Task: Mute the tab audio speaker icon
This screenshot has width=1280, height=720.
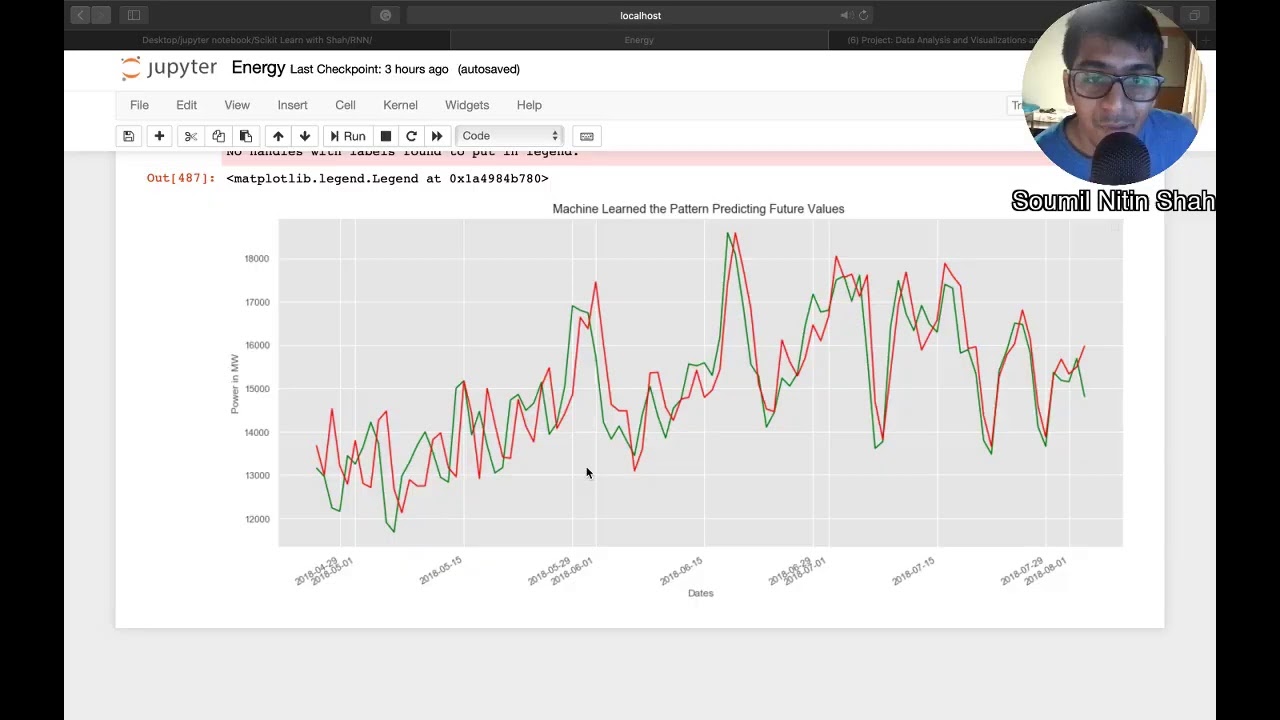Action: pyautogui.click(x=845, y=15)
